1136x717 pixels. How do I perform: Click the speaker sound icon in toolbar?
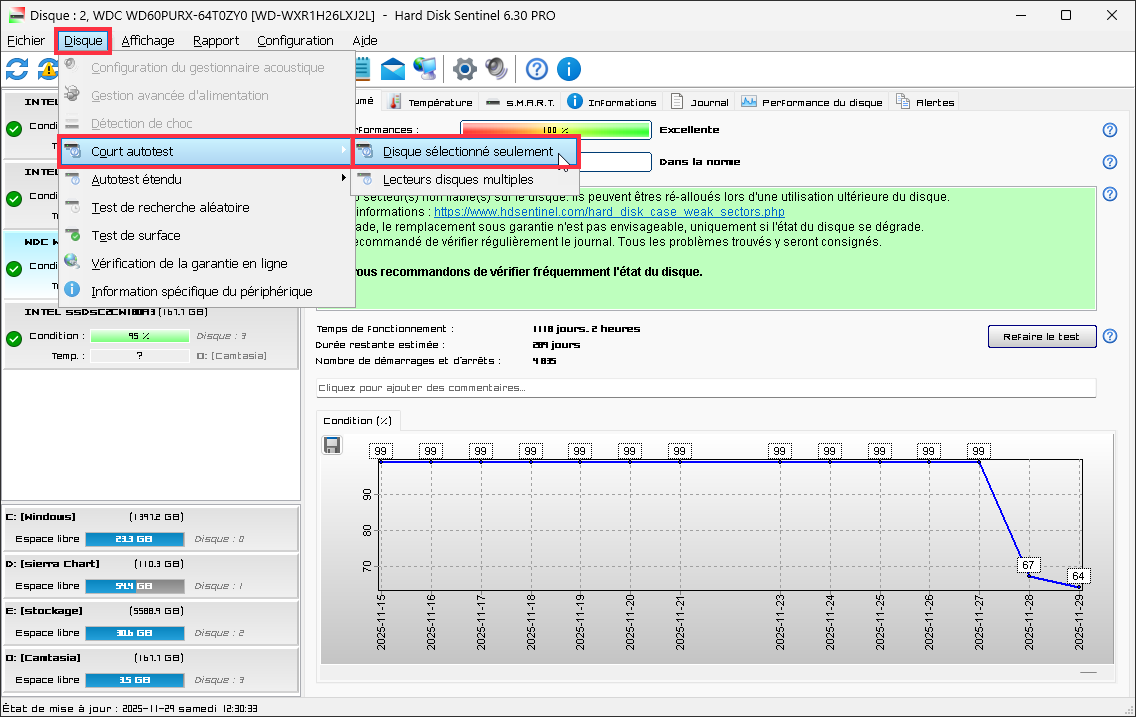pos(496,69)
